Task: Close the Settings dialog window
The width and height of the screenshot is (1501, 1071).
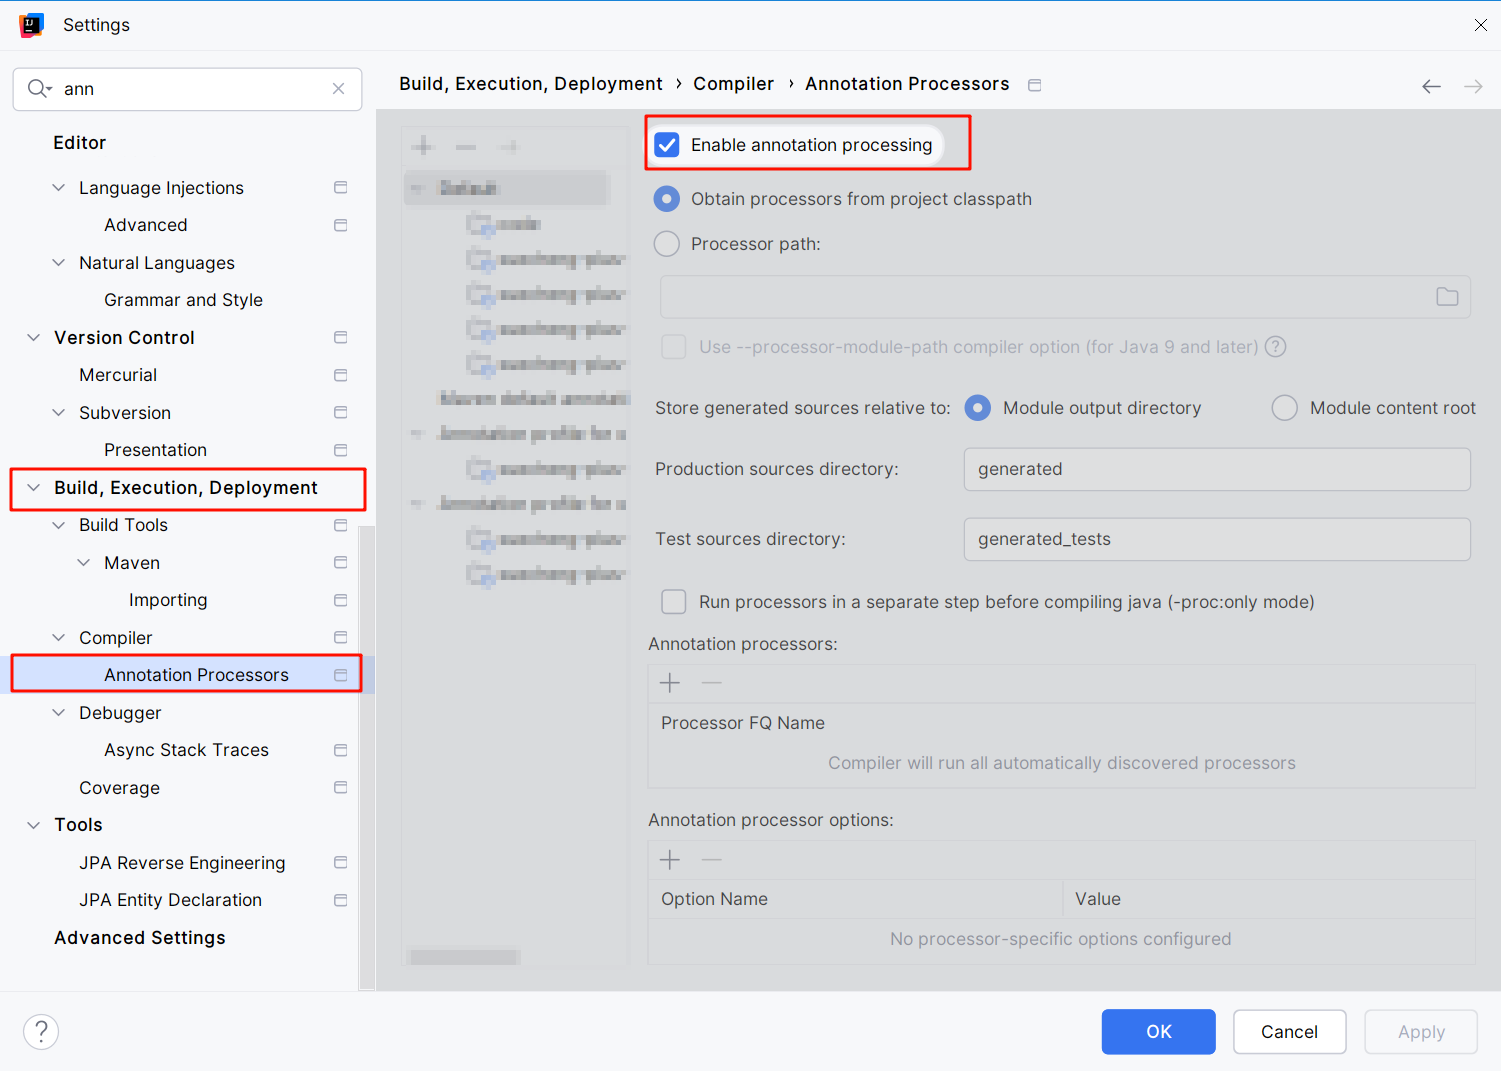Action: tap(1480, 25)
